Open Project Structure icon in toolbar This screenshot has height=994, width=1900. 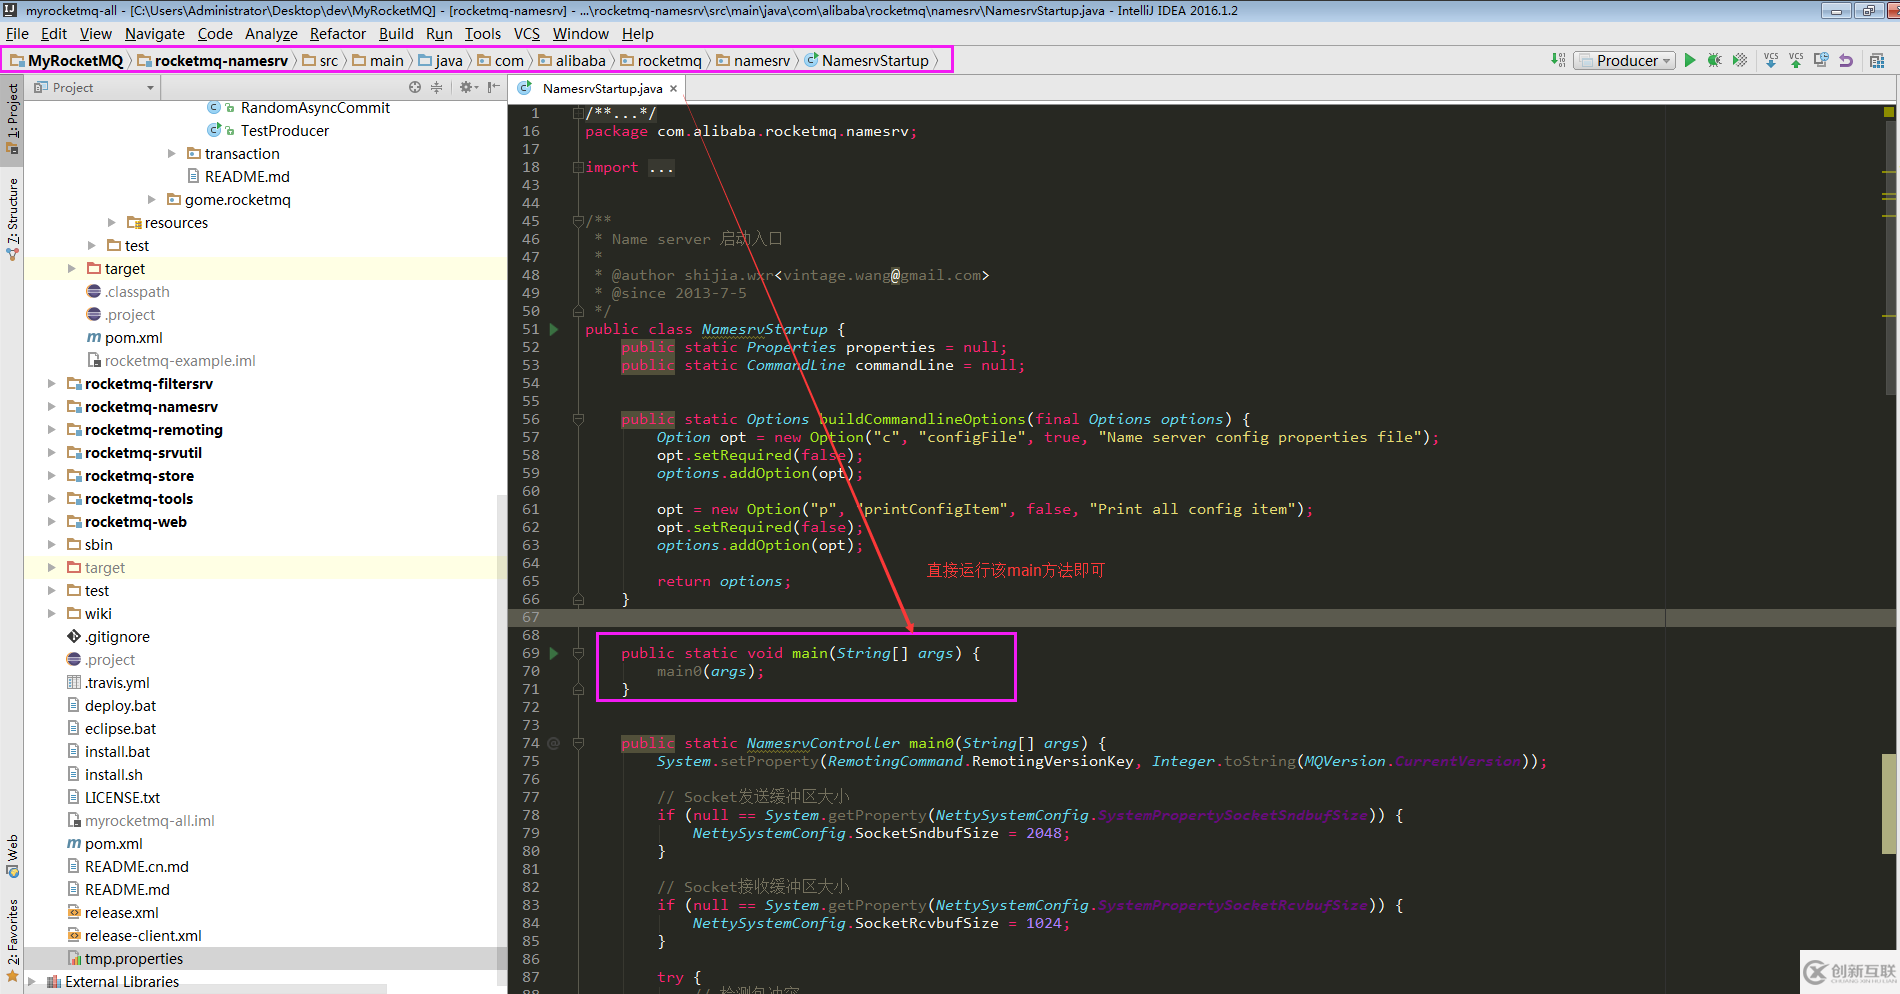(x=1877, y=60)
